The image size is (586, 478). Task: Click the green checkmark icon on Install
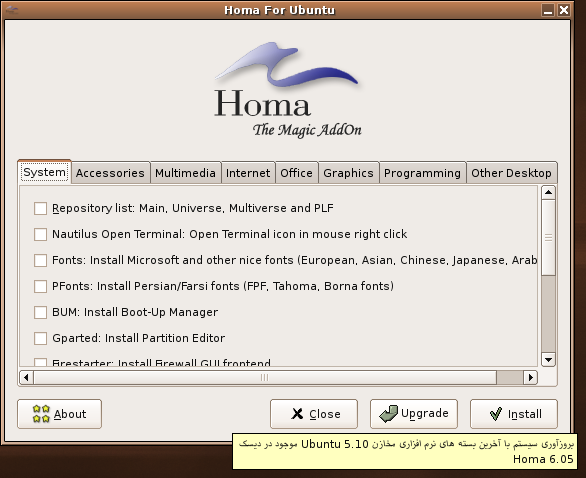pos(496,414)
